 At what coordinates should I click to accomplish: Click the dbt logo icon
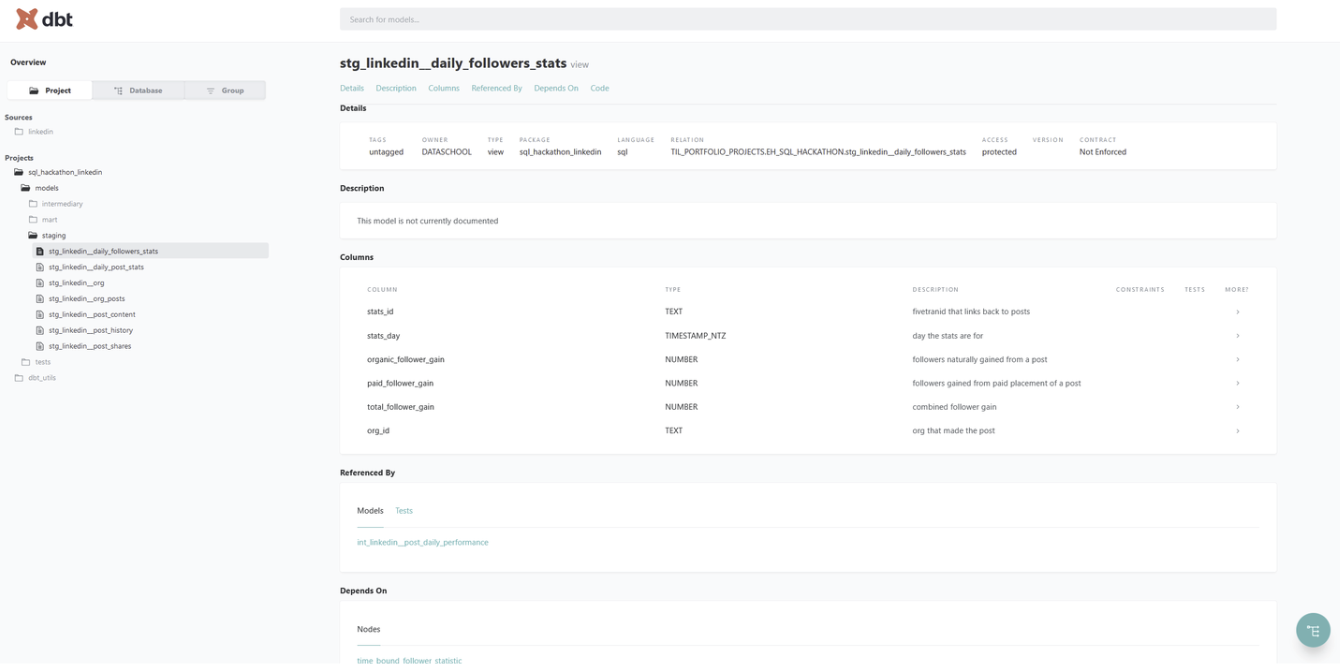[x=27, y=19]
